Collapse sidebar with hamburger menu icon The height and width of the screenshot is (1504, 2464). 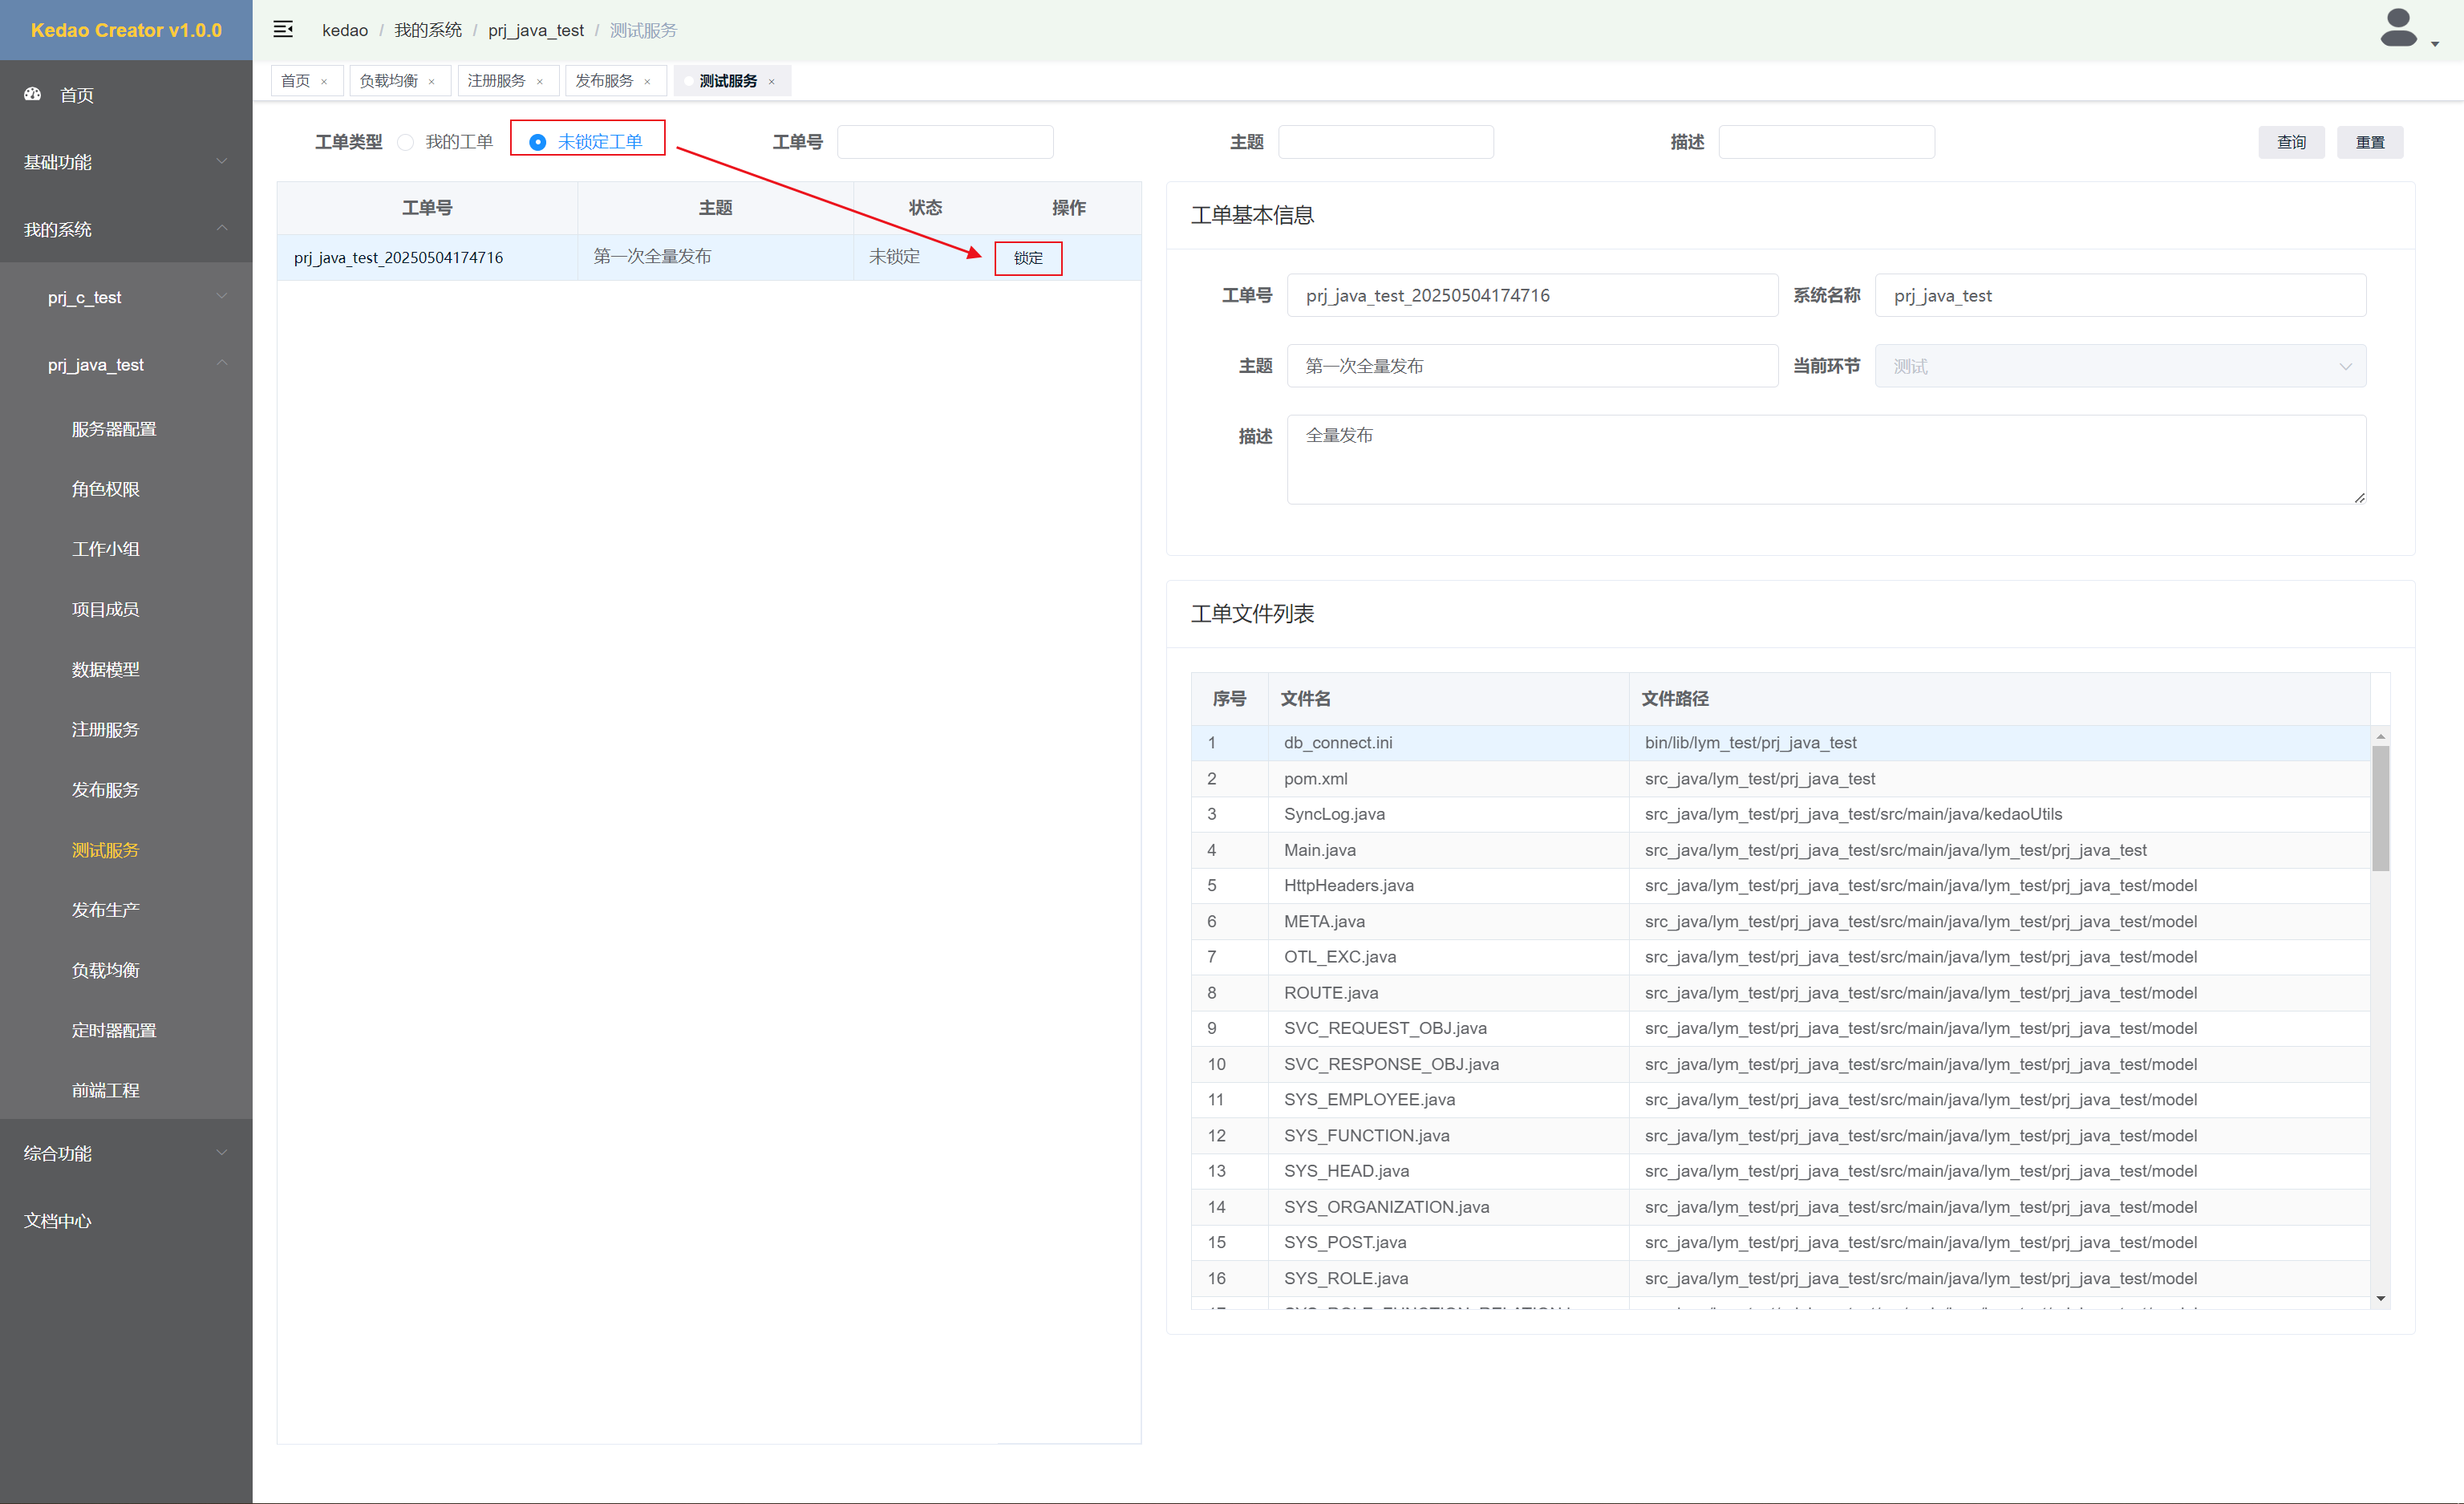(x=283, y=29)
